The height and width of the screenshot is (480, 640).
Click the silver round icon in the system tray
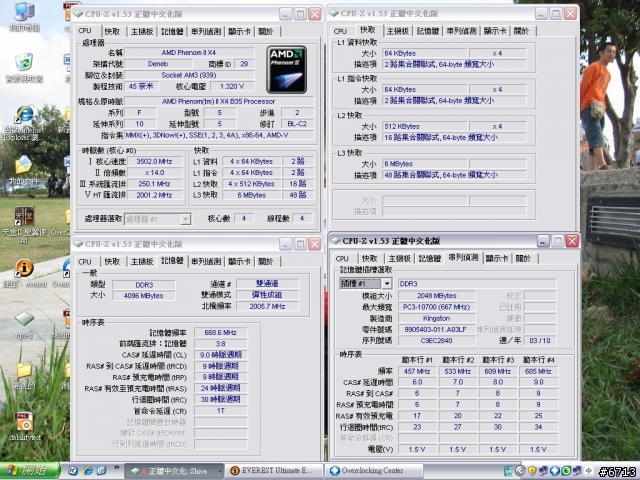coord(520,471)
